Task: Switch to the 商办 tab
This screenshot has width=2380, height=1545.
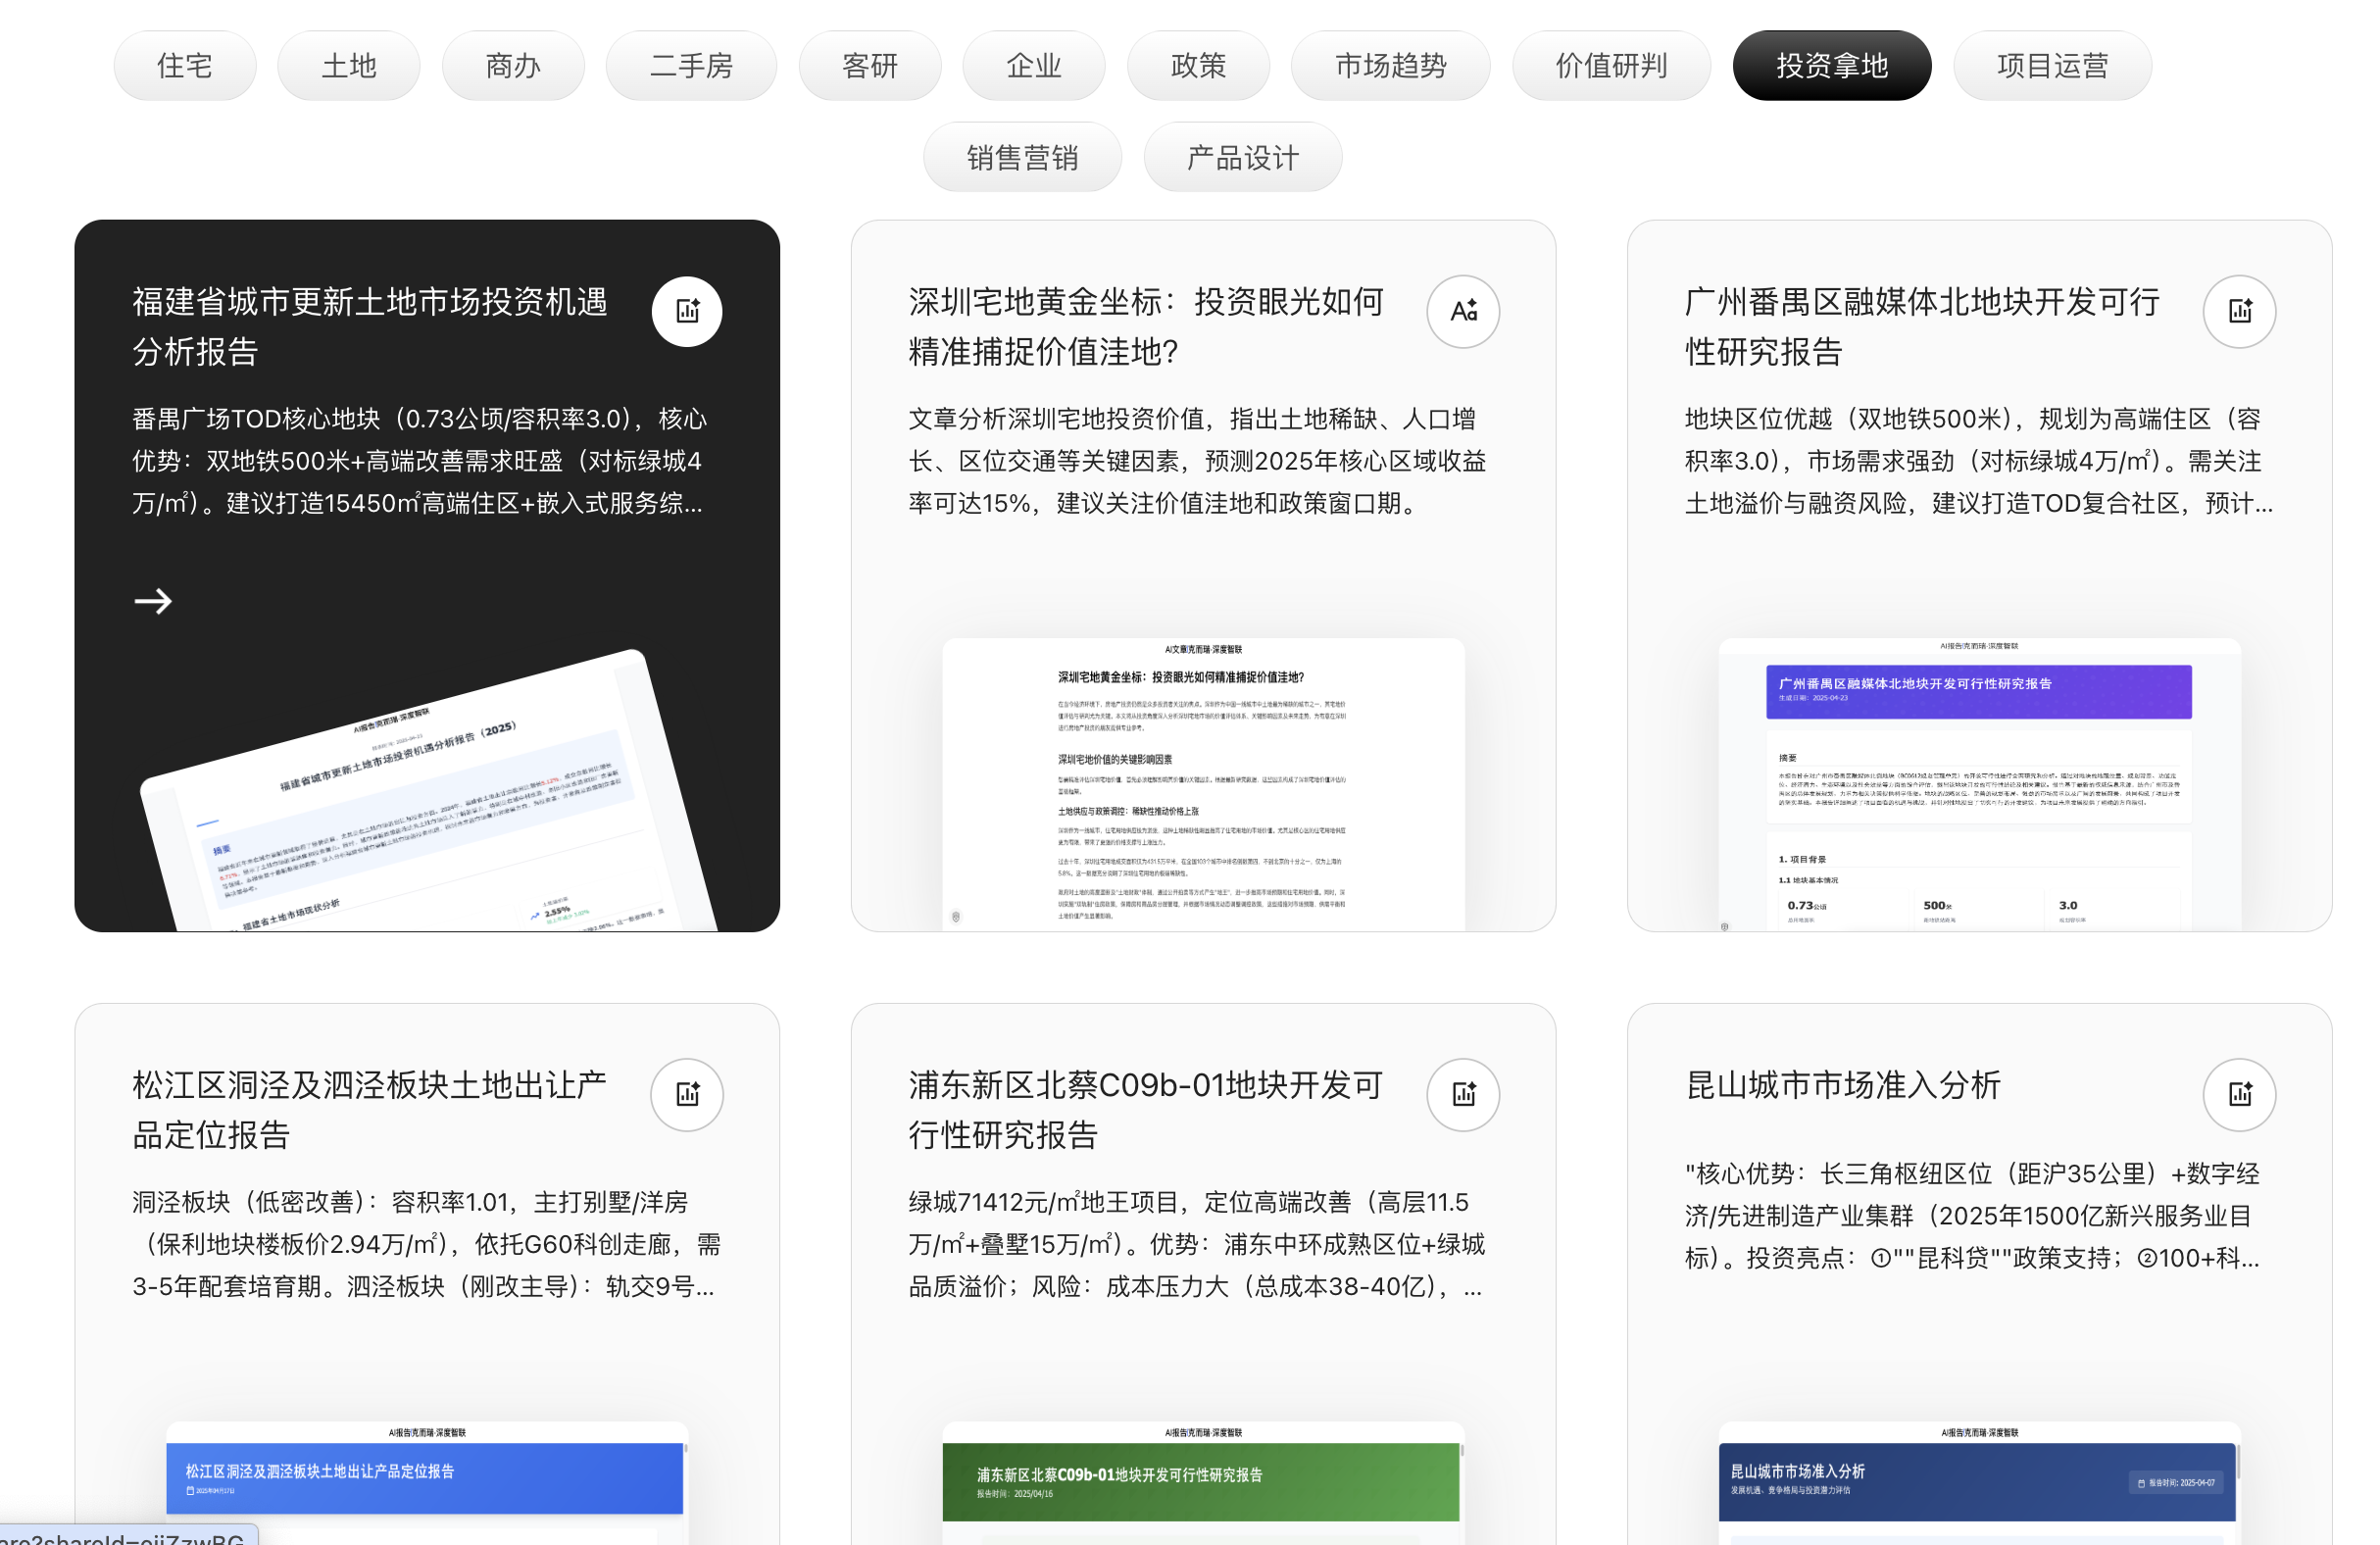Action: 513,66
